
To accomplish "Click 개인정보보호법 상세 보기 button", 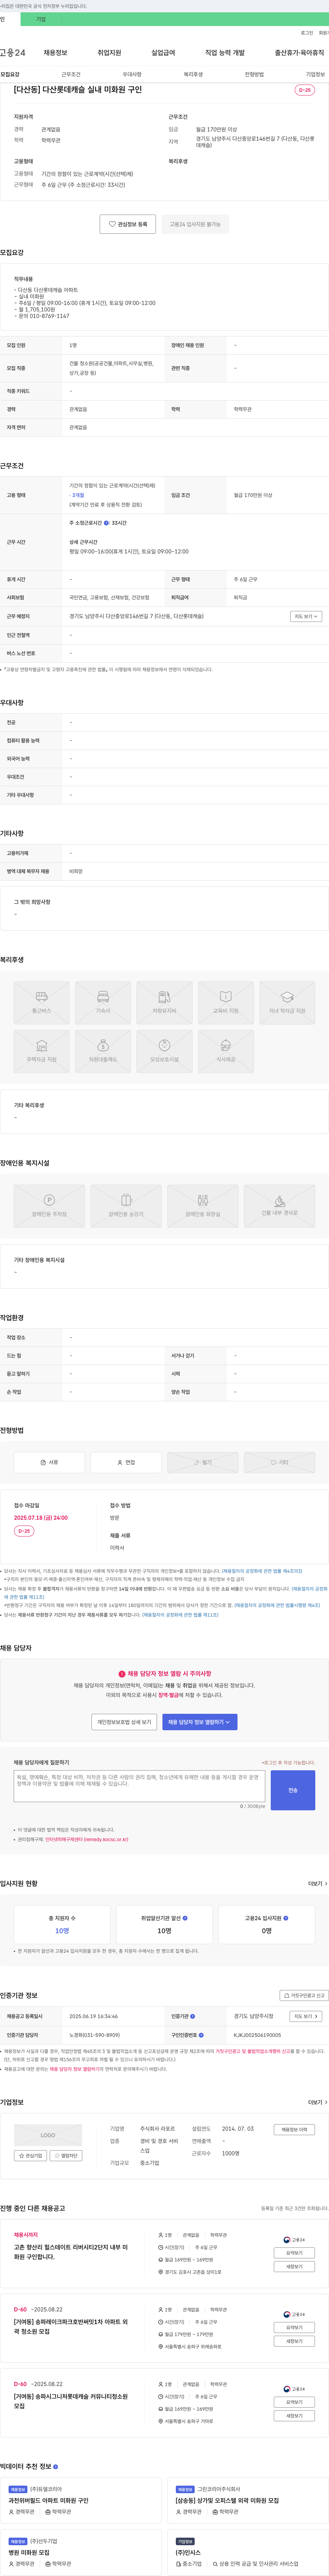I will [124, 1722].
